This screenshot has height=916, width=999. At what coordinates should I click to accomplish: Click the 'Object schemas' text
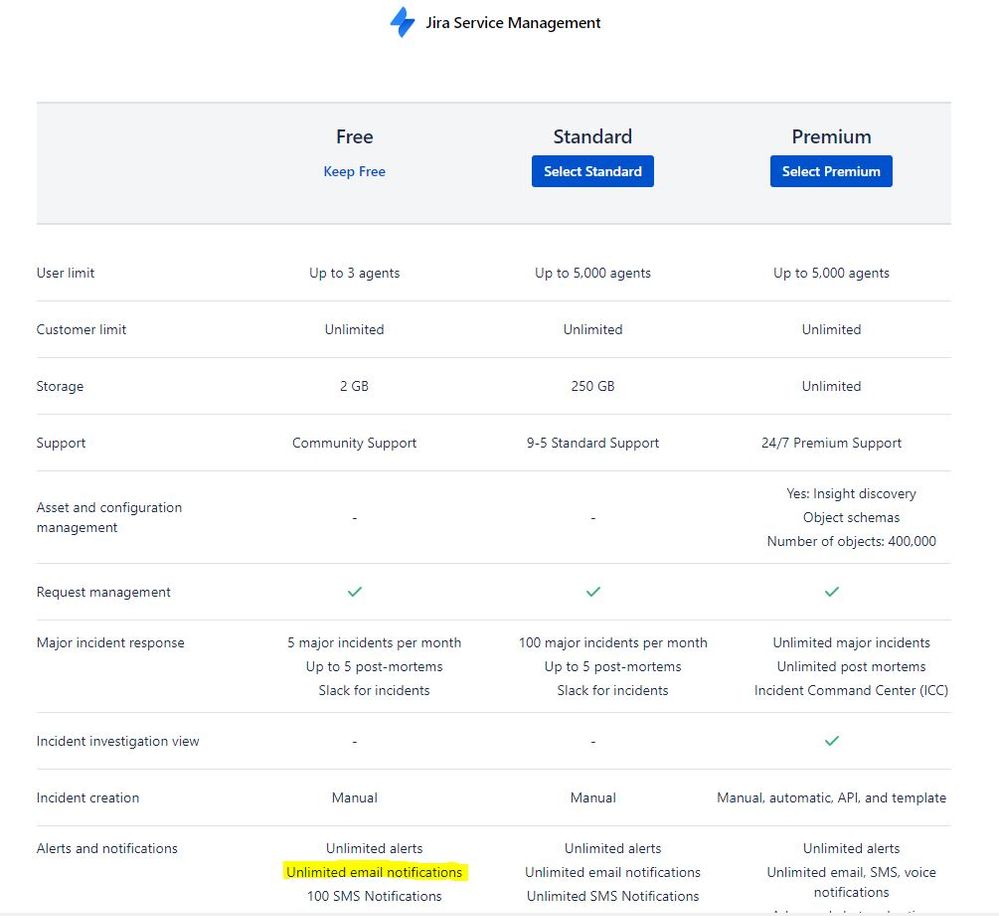pos(851,517)
